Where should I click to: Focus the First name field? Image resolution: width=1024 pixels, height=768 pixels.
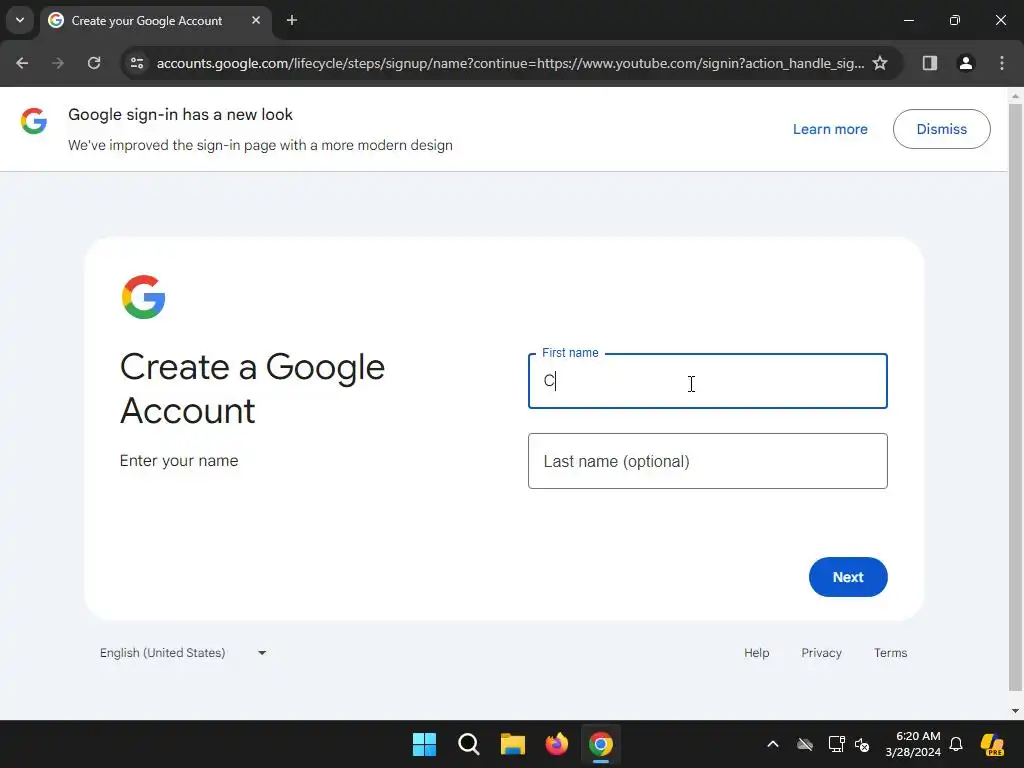point(708,381)
